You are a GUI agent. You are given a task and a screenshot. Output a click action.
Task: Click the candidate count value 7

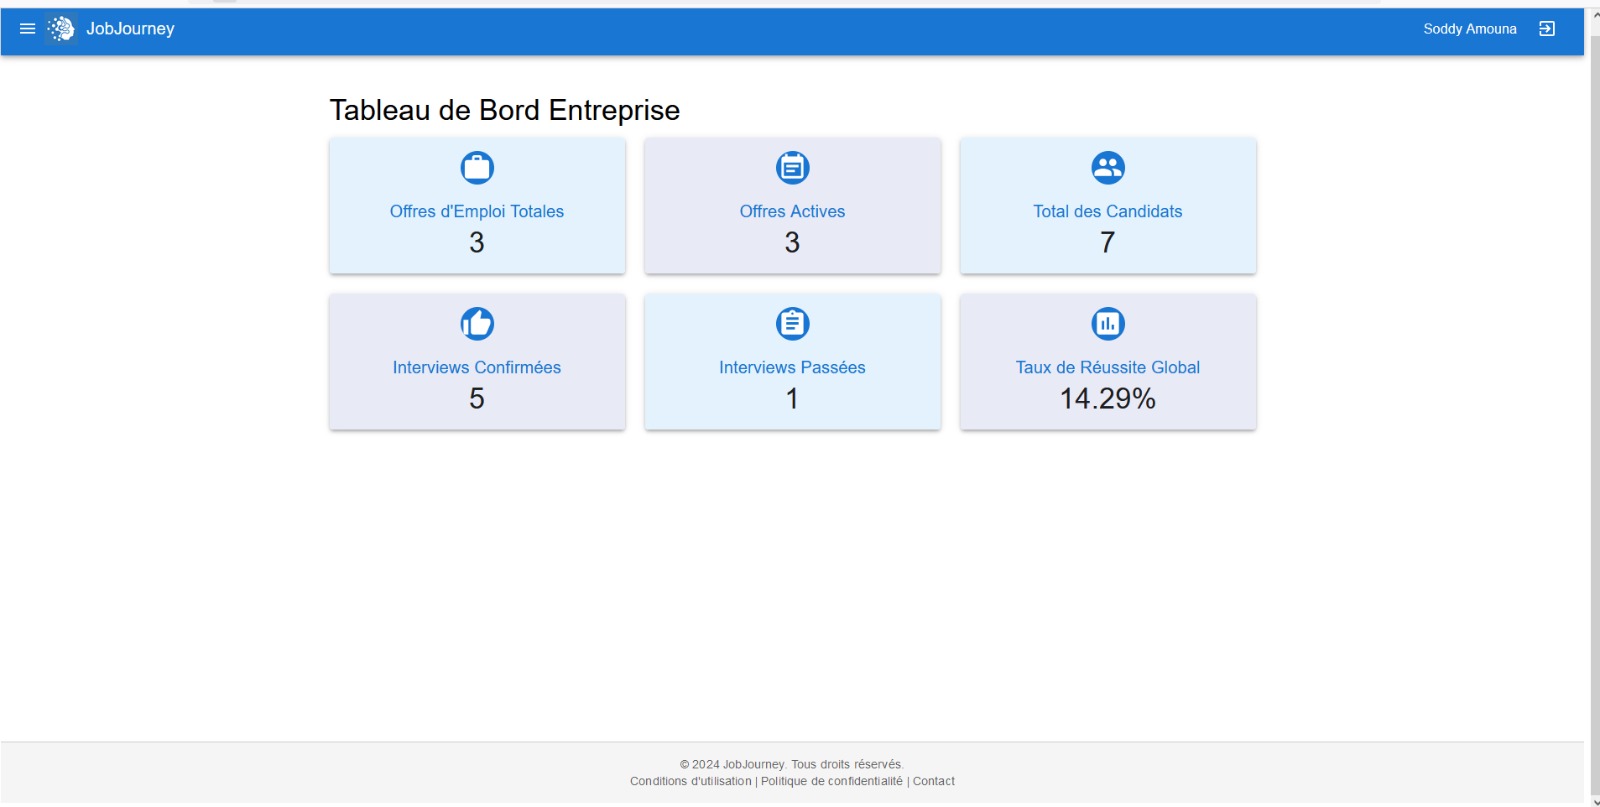click(1107, 243)
